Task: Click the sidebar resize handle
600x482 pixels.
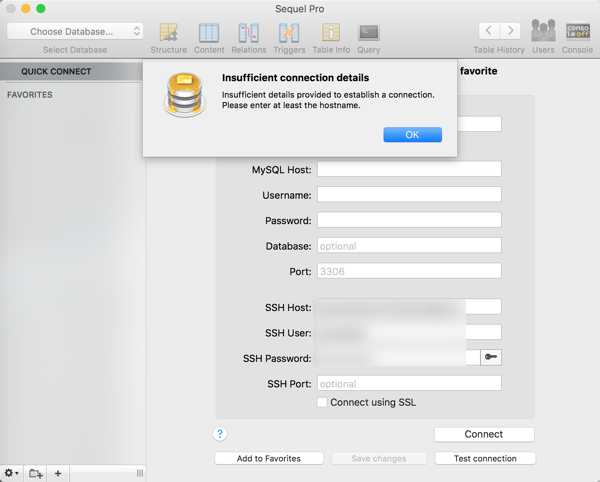Action: (140, 473)
